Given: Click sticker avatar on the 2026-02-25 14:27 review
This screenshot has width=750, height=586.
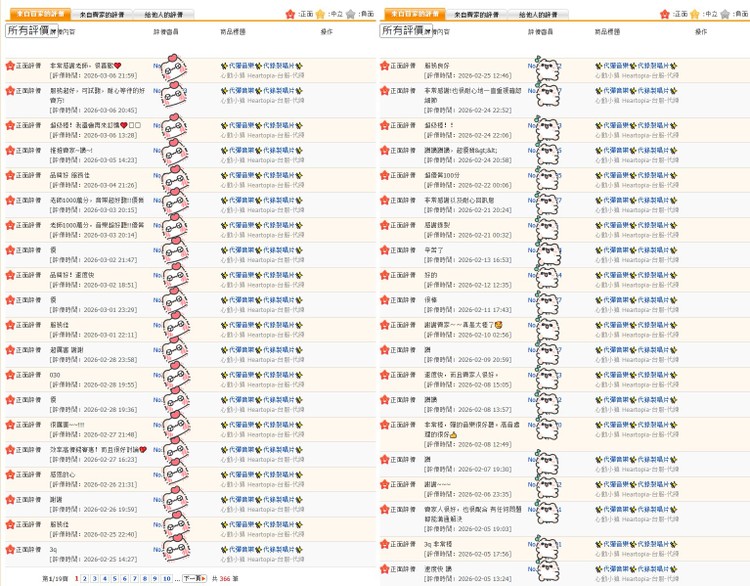Looking at the screenshot, I should click(x=174, y=553).
